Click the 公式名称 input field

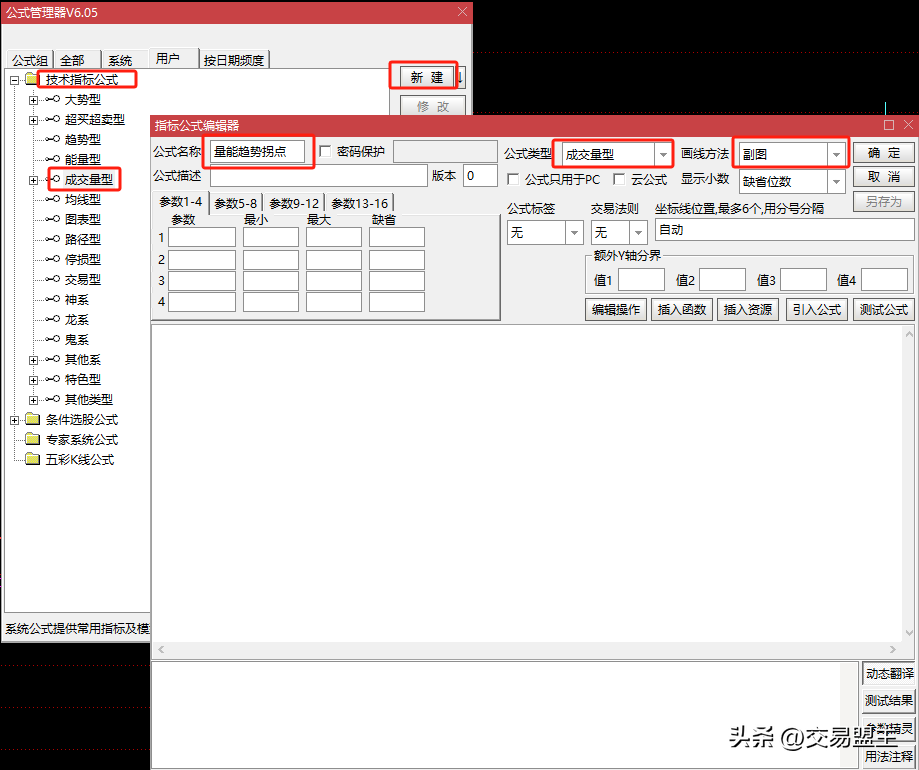257,152
